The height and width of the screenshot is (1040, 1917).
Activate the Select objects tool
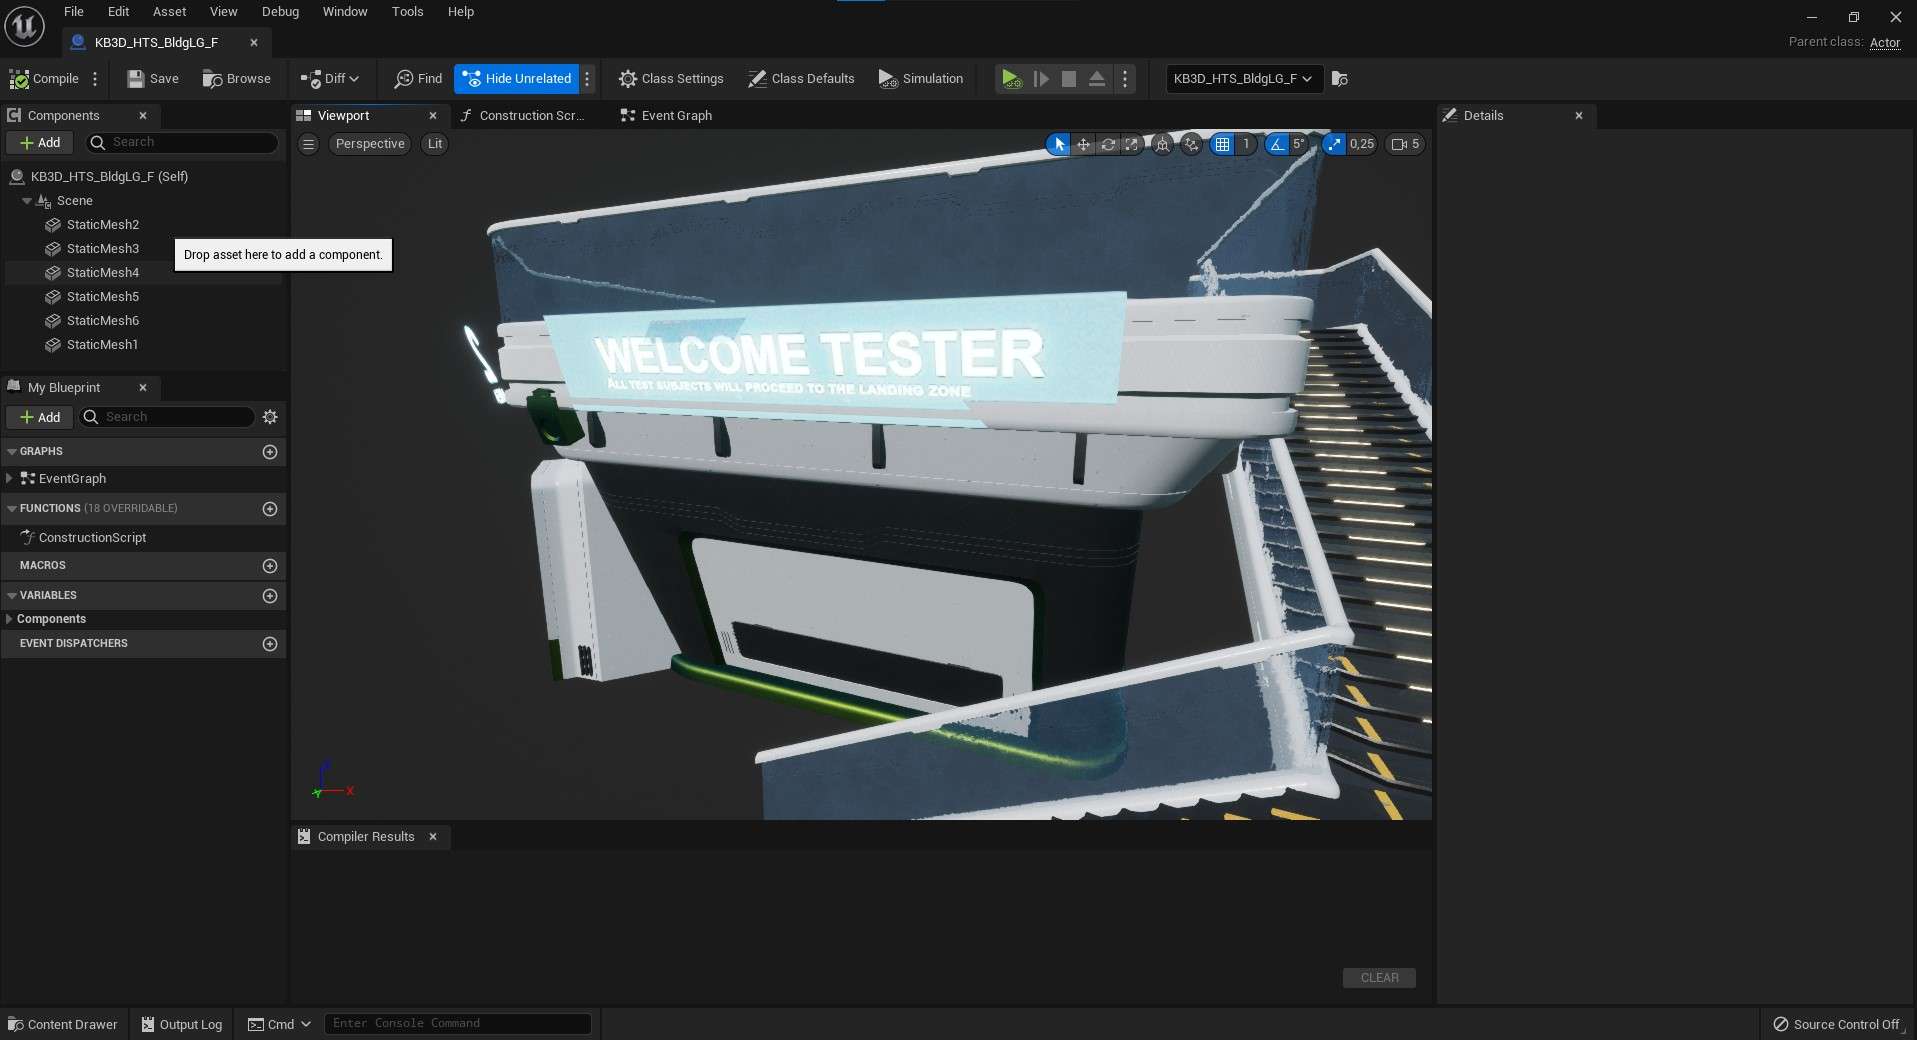coord(1058,144)
